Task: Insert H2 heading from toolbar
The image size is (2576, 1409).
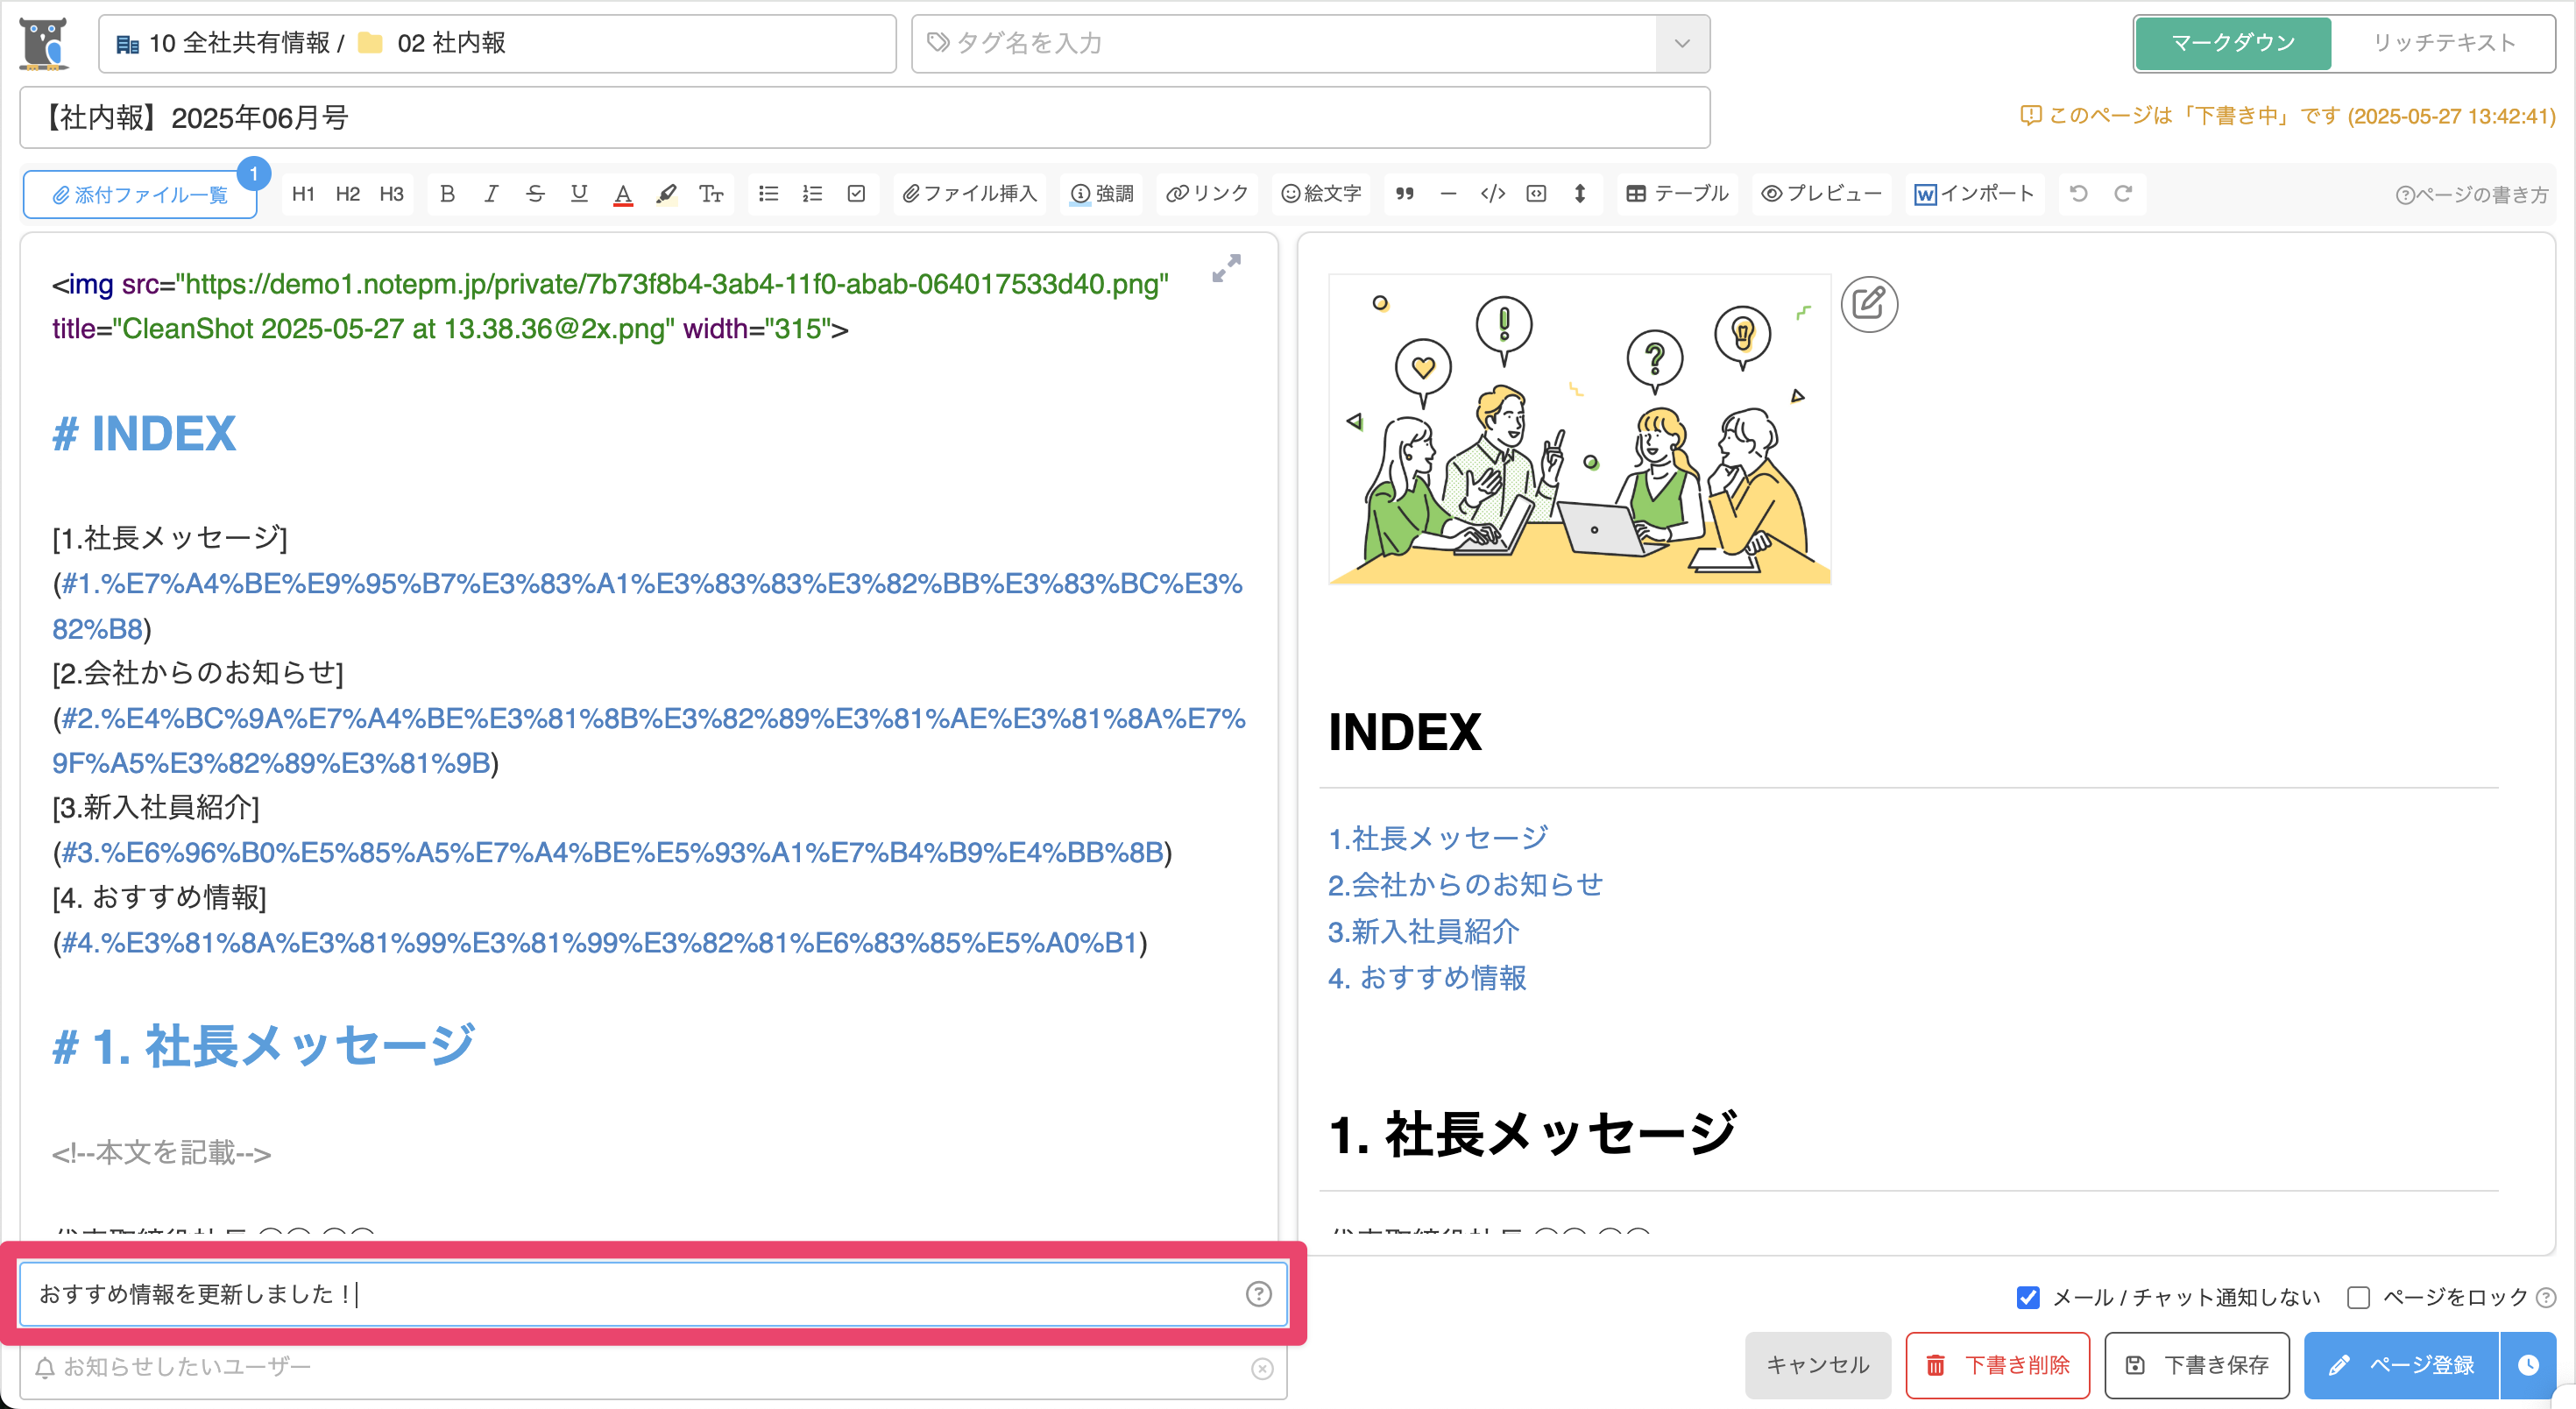Action: (x=347, y=194)
